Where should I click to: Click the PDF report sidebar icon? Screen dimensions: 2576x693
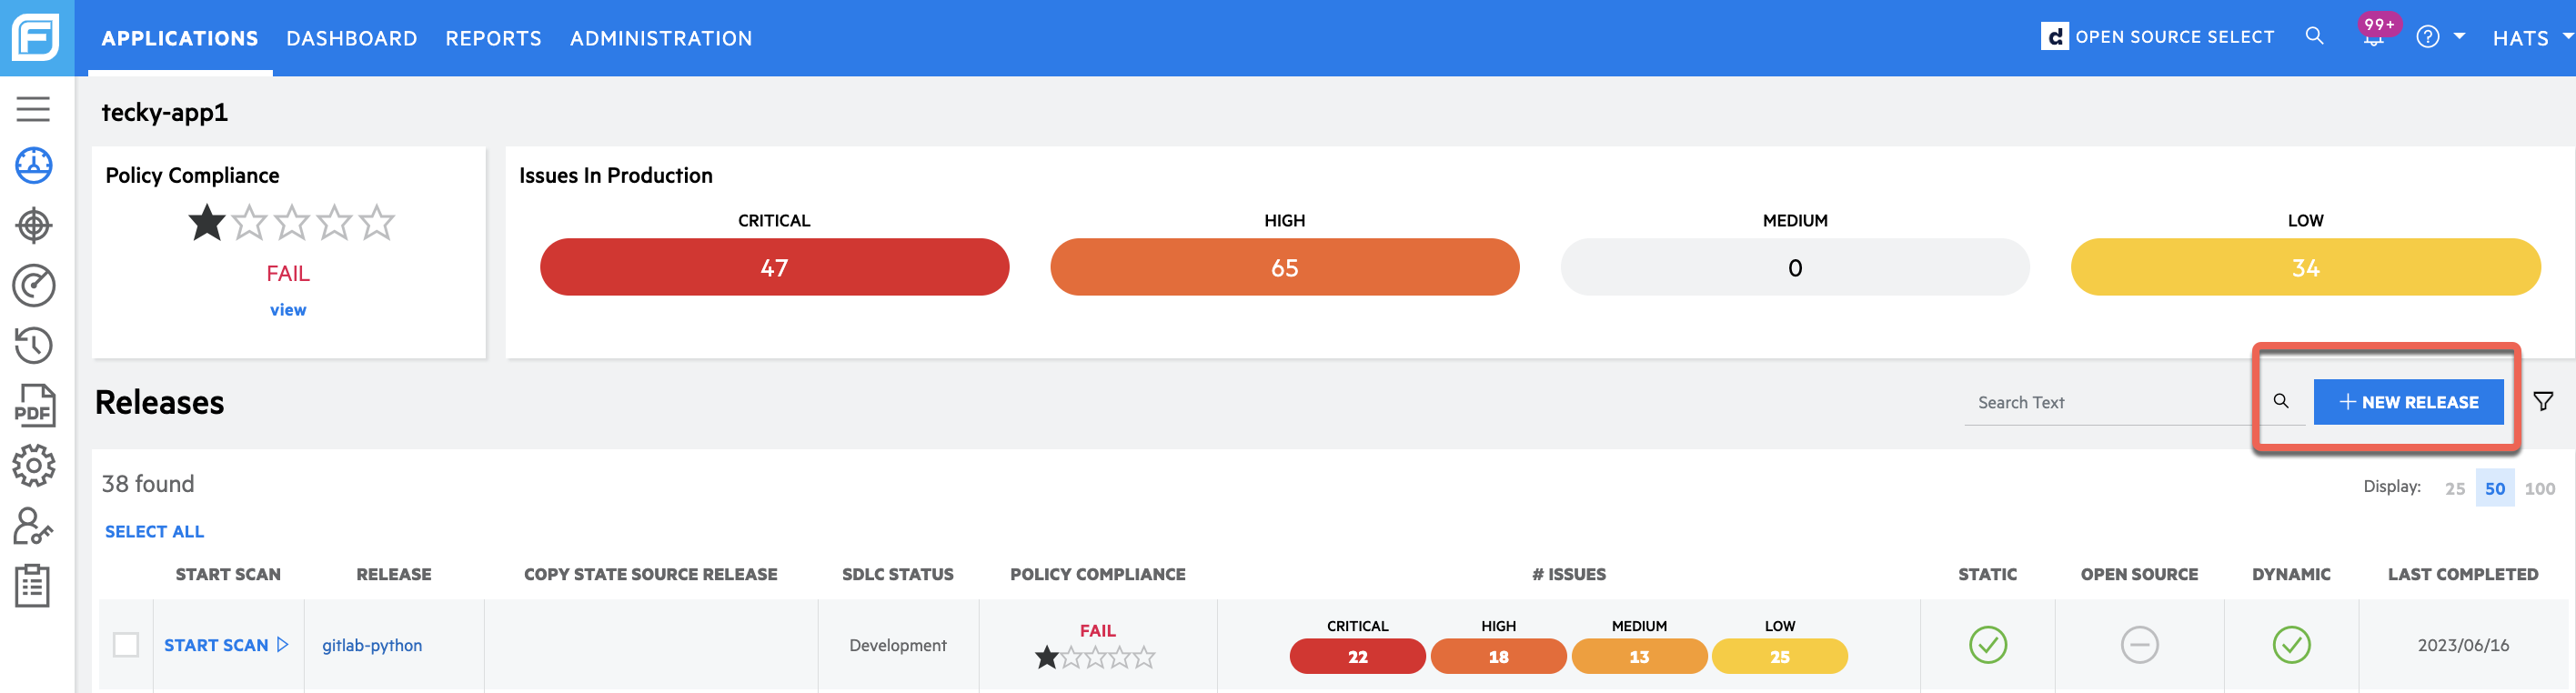tap(33, 405)
